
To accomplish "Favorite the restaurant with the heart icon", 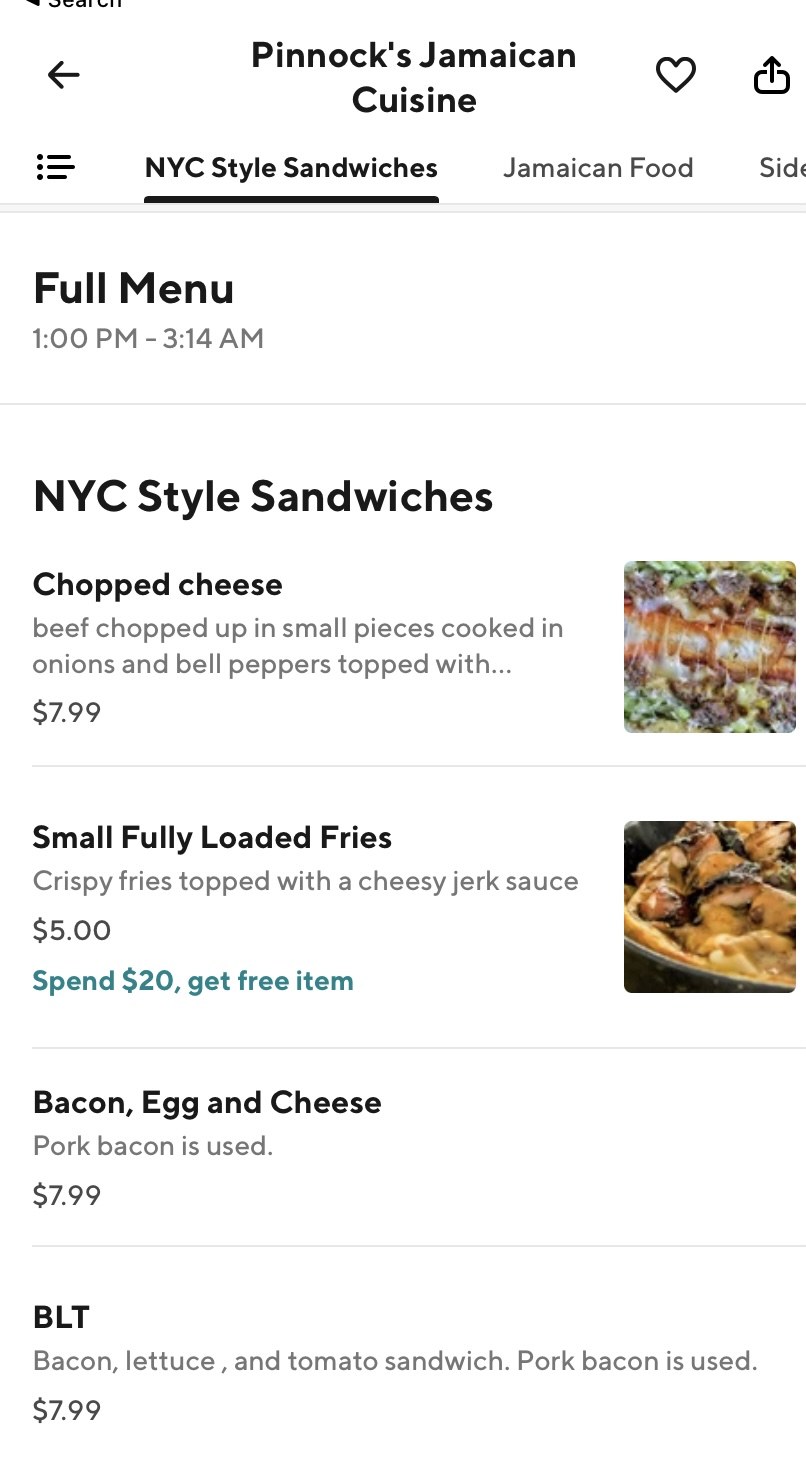I will (x=675, y=75).
